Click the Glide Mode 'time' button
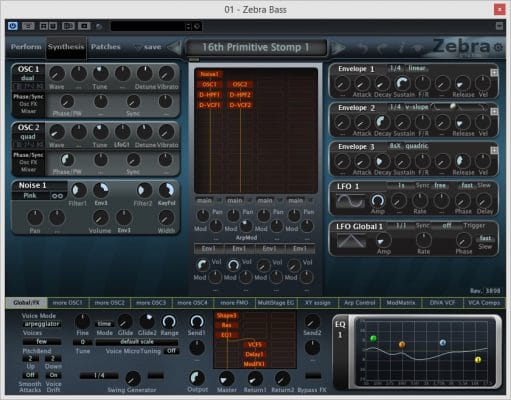Screen dimensions: 511x400 (x=104, y=324)
